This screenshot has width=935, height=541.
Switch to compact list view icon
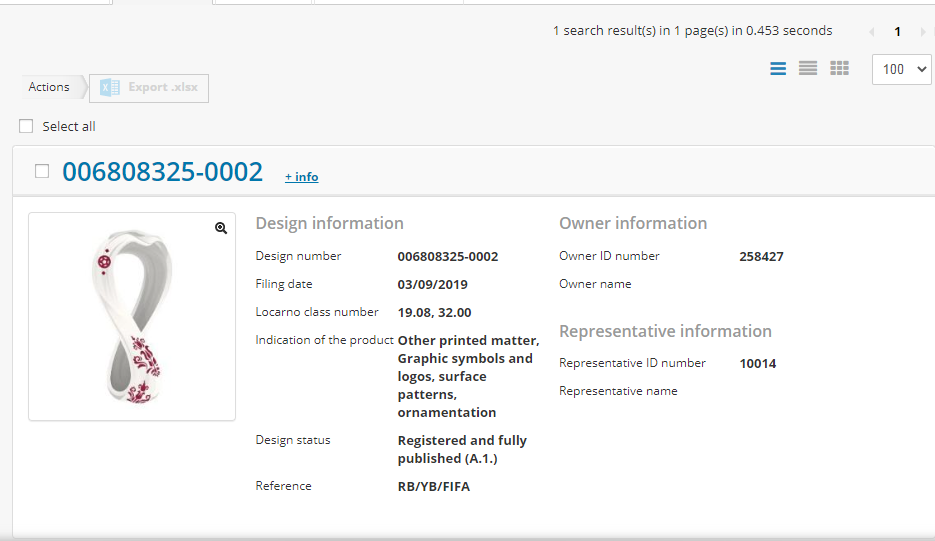(808, 69)
